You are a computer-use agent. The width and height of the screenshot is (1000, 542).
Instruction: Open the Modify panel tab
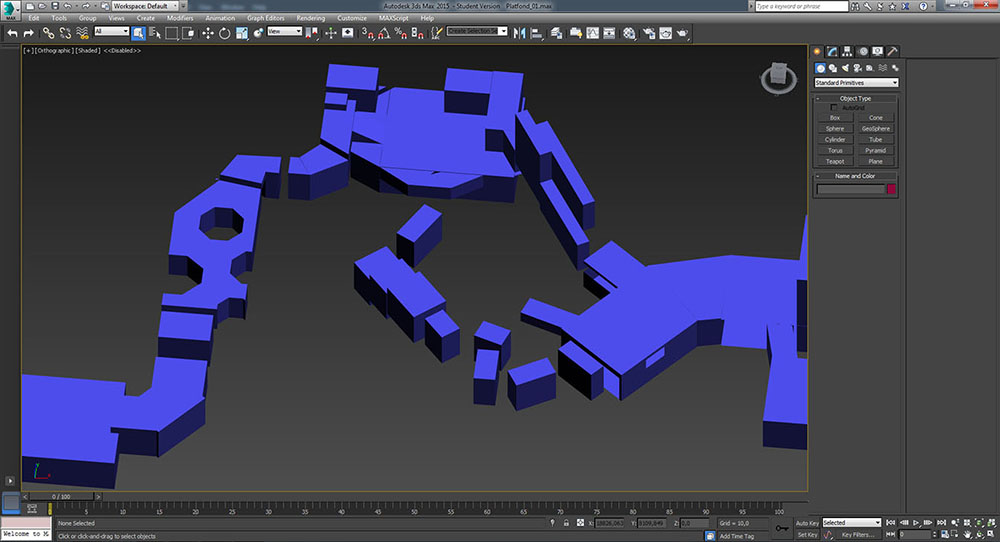click(832, 51)
